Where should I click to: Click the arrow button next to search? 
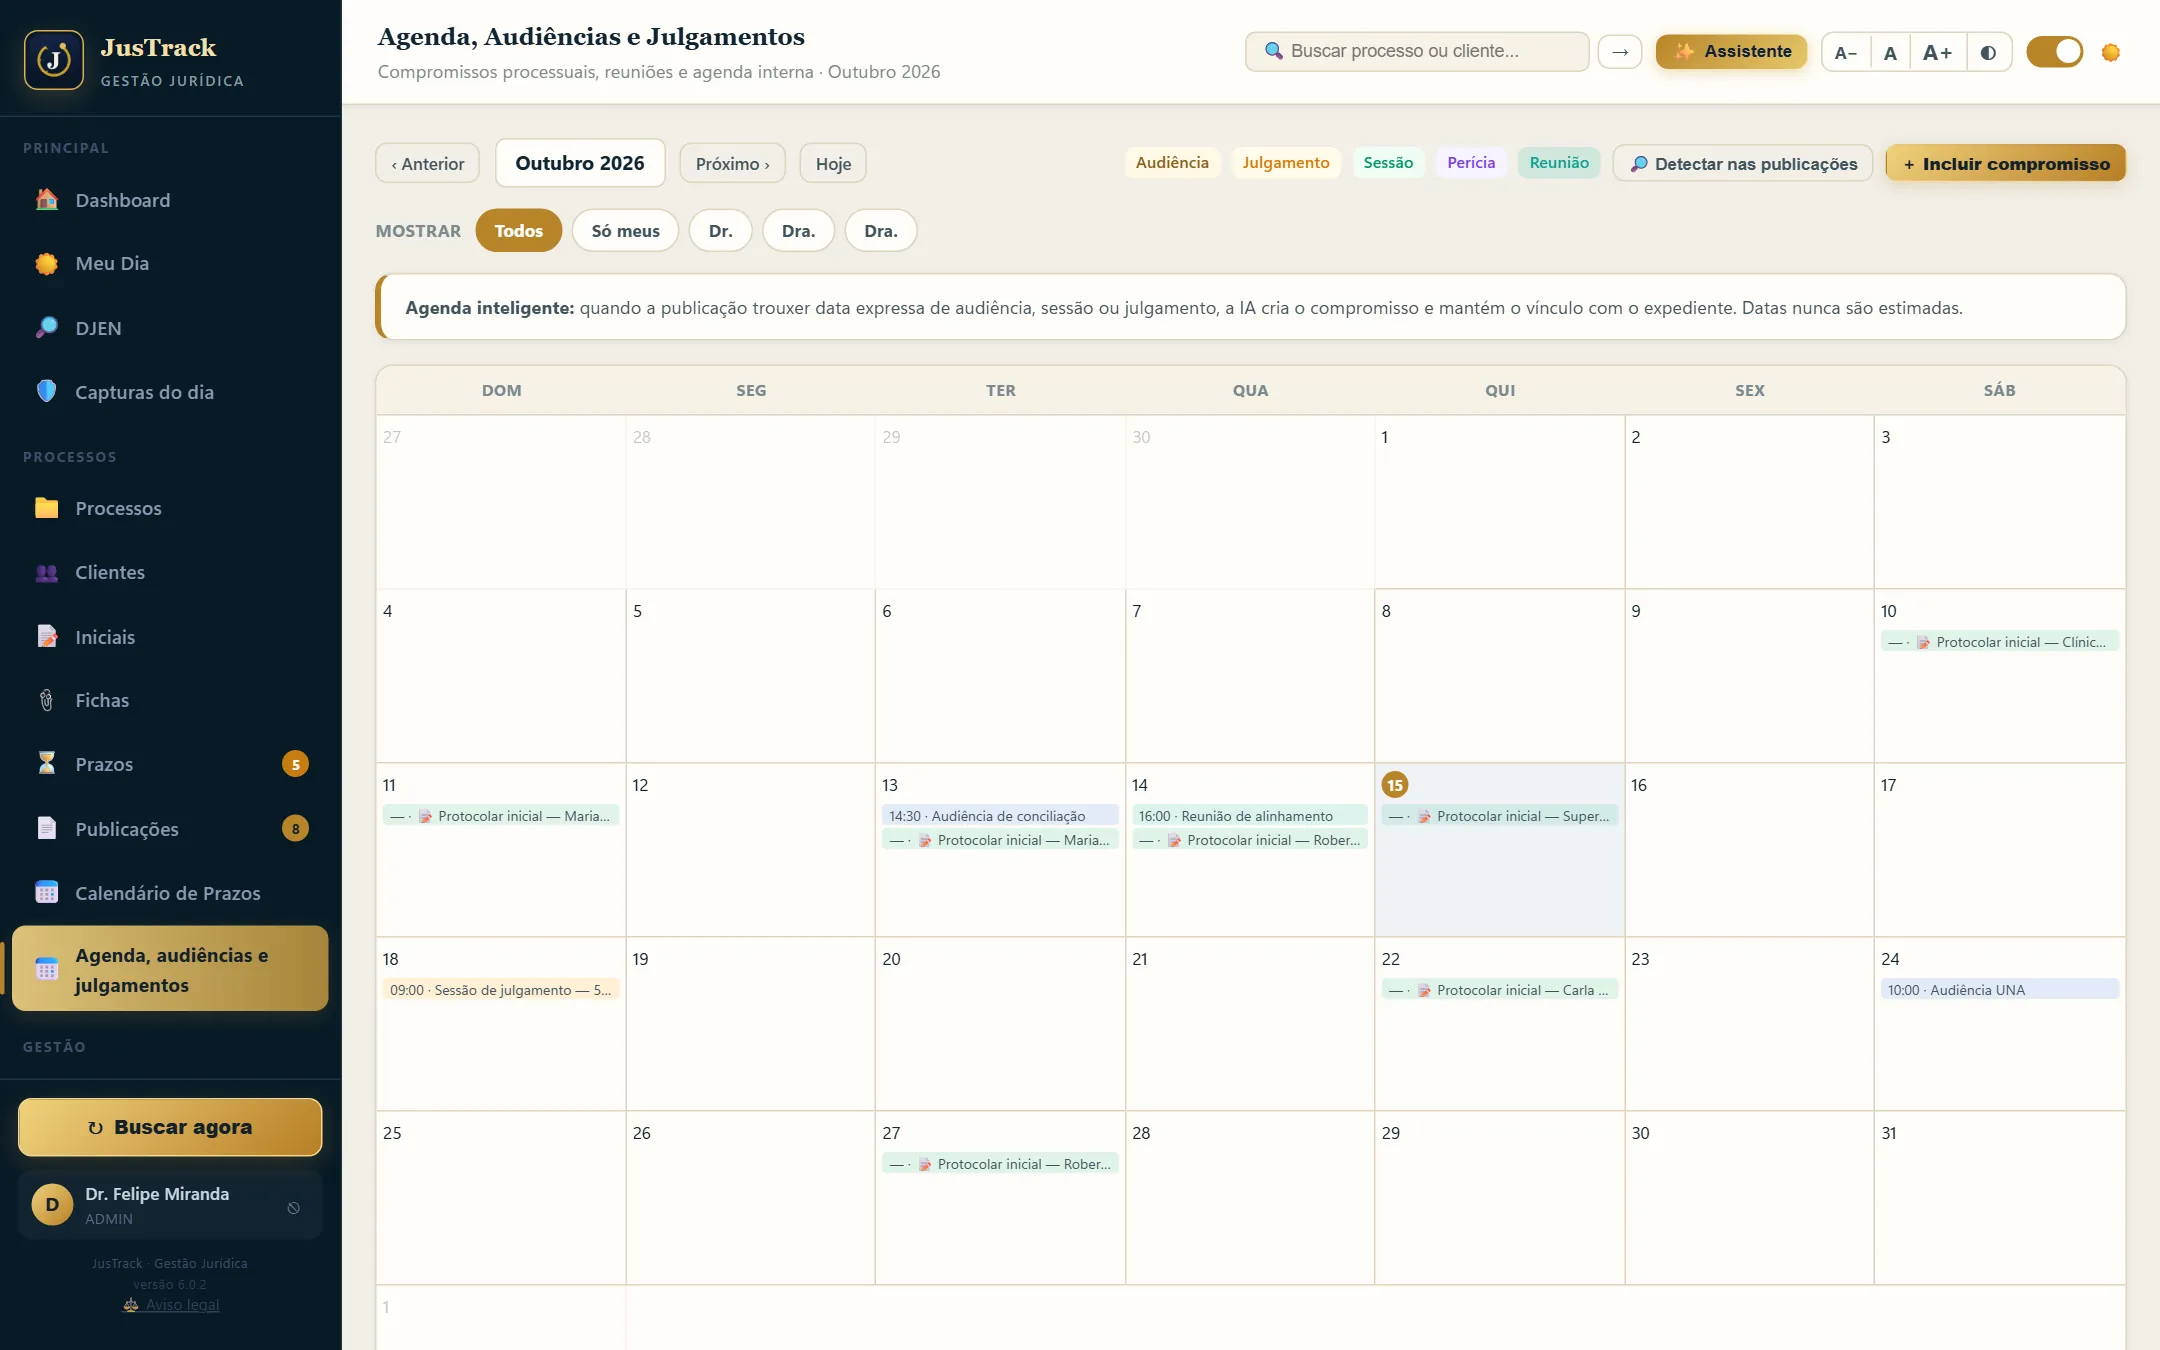coord(1620,52)
